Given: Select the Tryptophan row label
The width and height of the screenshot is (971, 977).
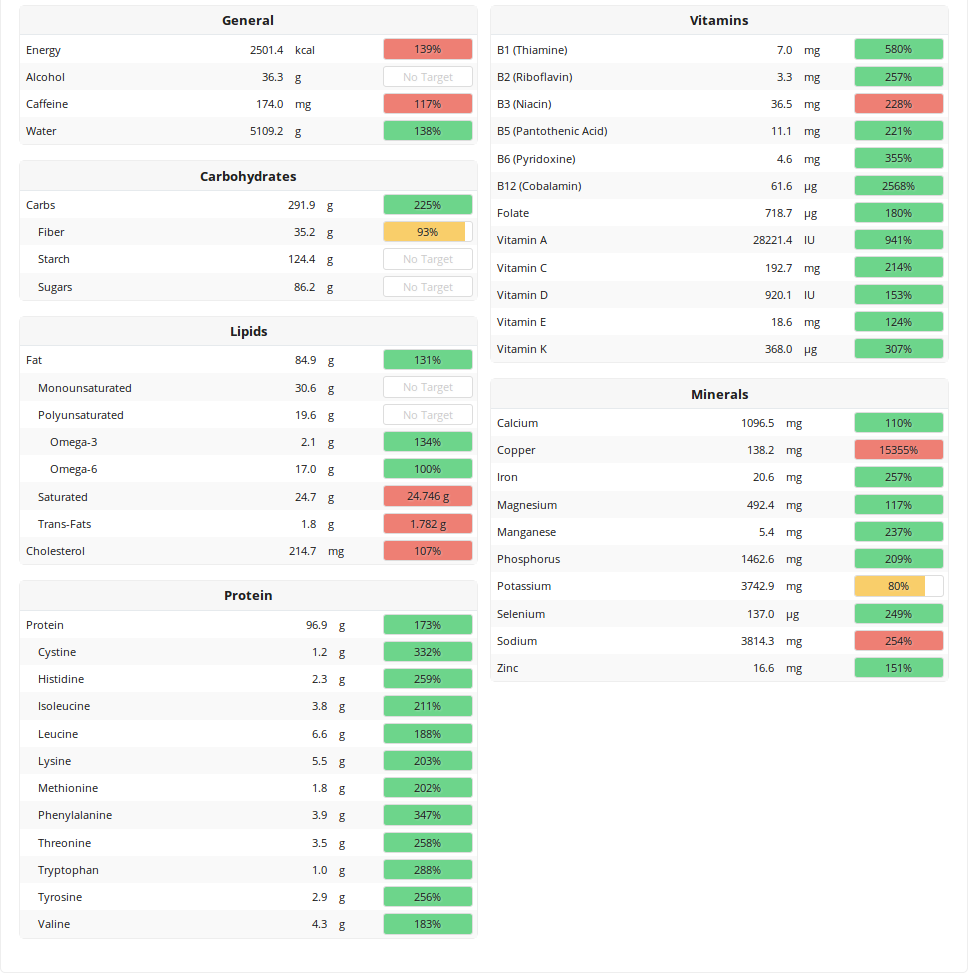Looking at the screenshot, I should pos(68,870).
